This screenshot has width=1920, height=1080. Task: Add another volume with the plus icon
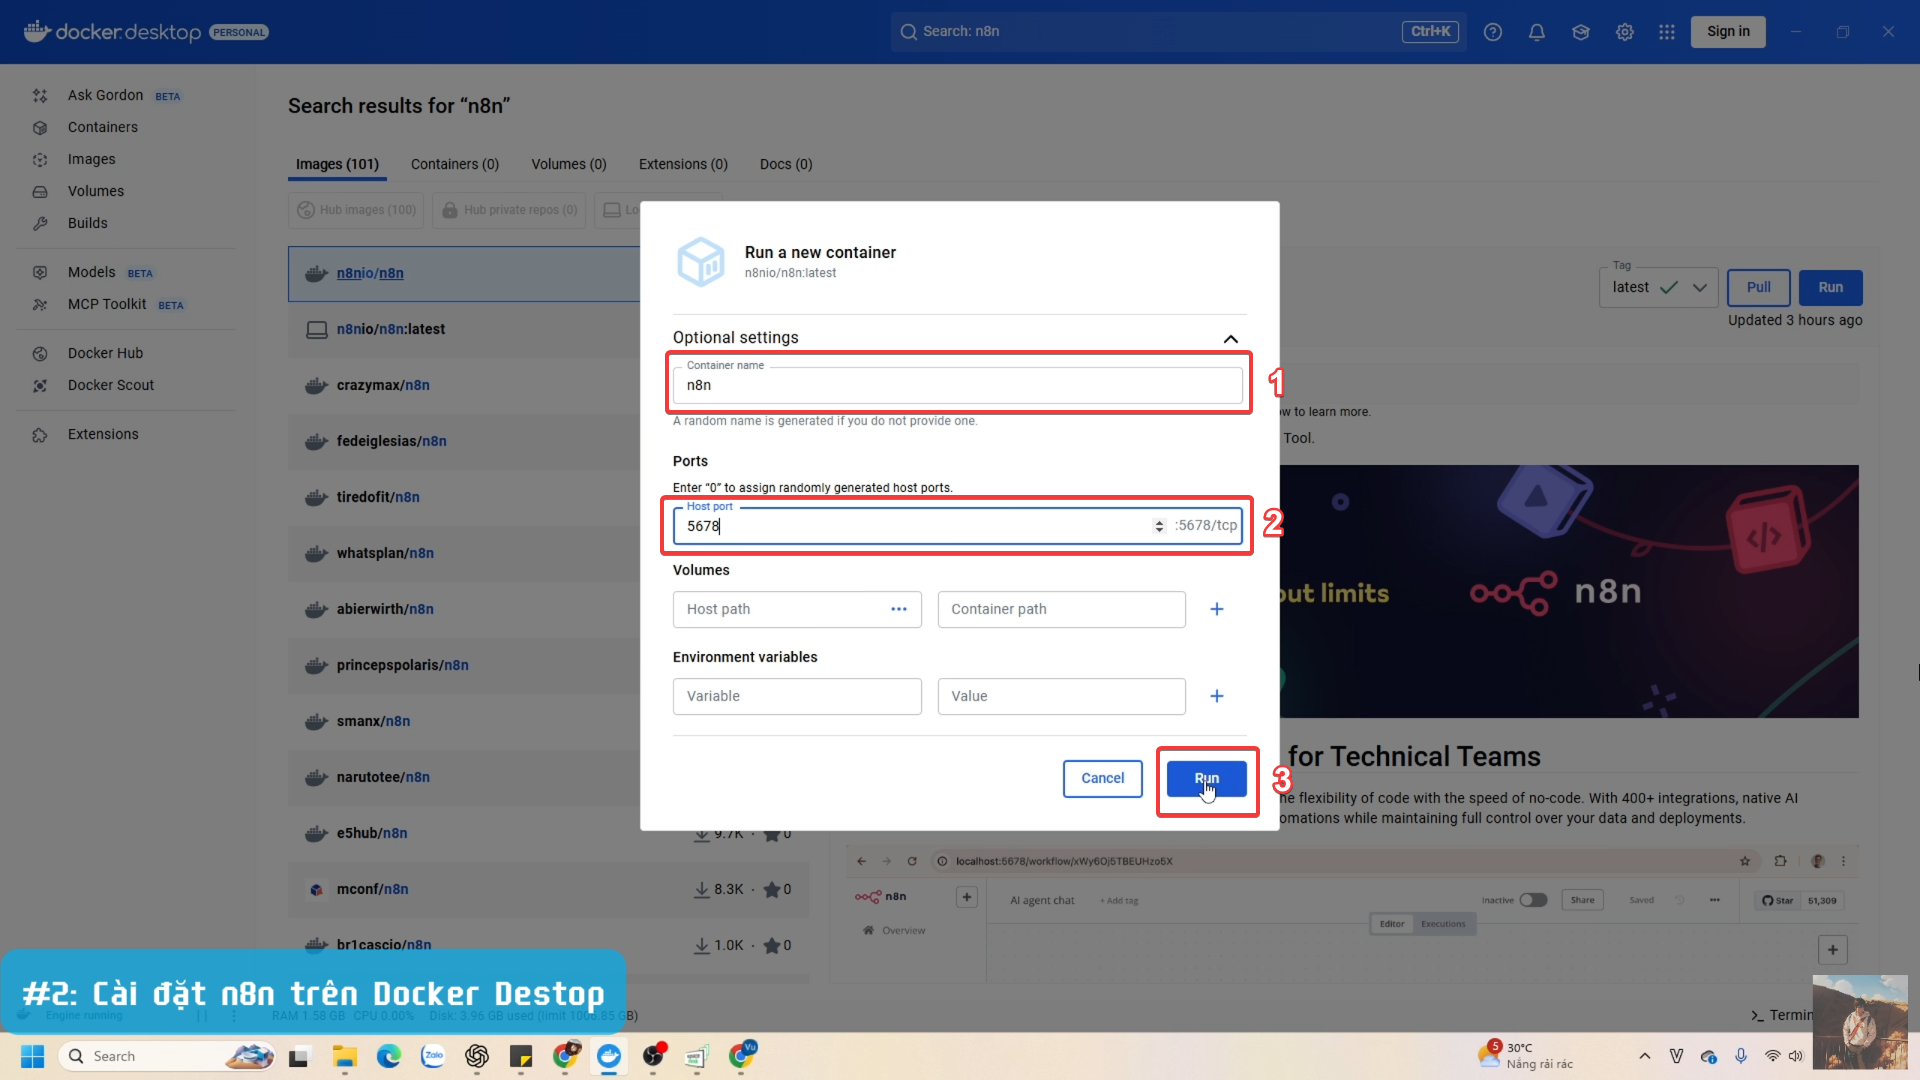(x=1217, y=609)
